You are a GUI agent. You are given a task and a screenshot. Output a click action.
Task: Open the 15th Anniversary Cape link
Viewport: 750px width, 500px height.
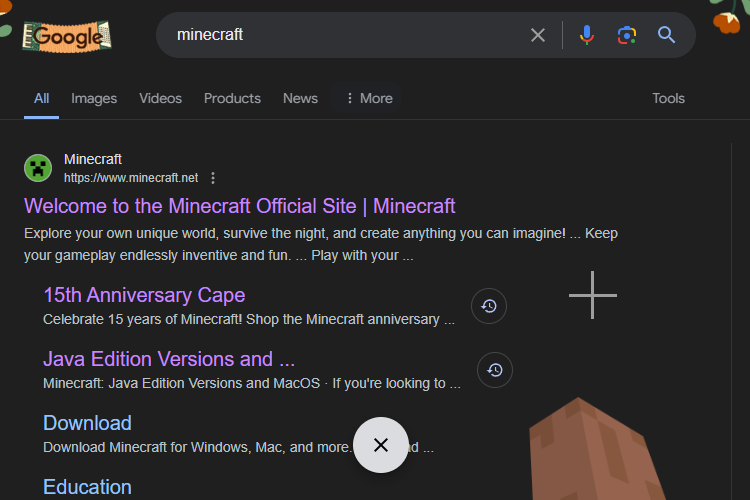[144, 295]
